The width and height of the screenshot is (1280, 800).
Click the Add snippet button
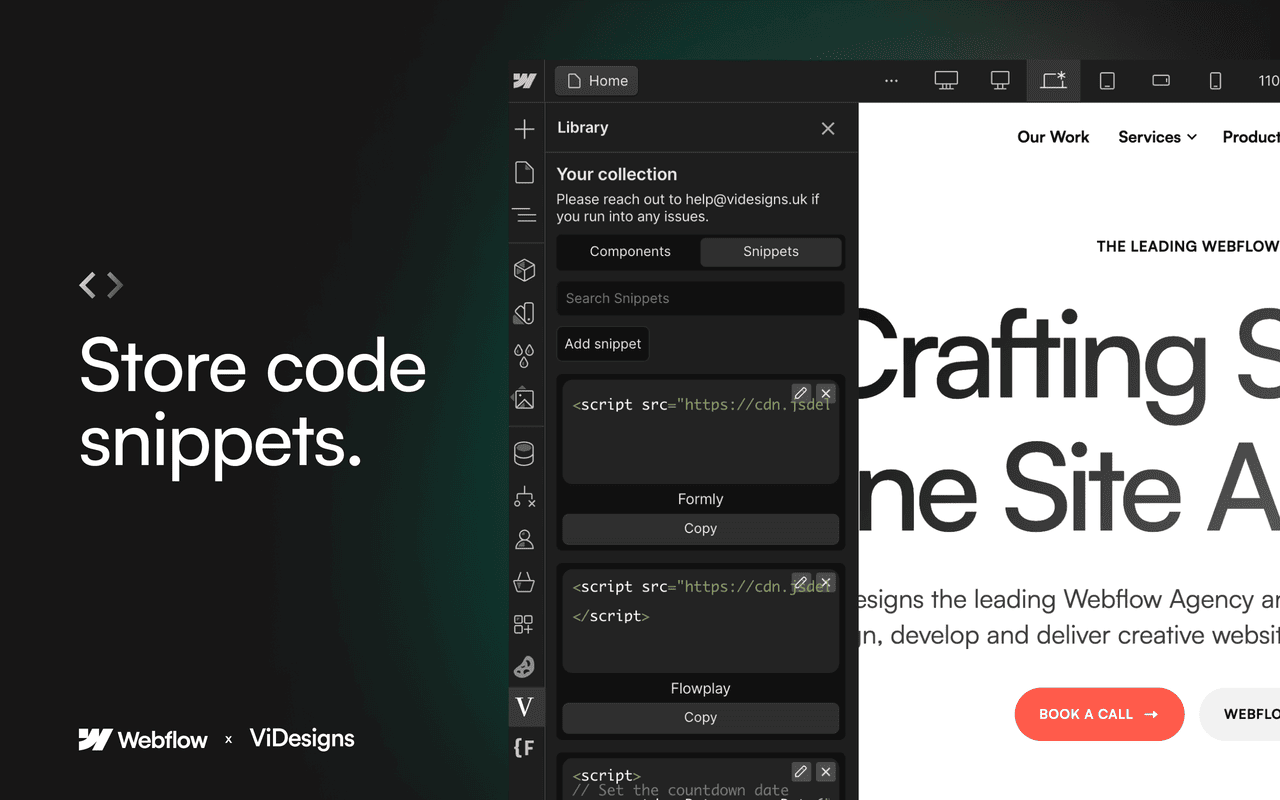[x=603, y=344]
